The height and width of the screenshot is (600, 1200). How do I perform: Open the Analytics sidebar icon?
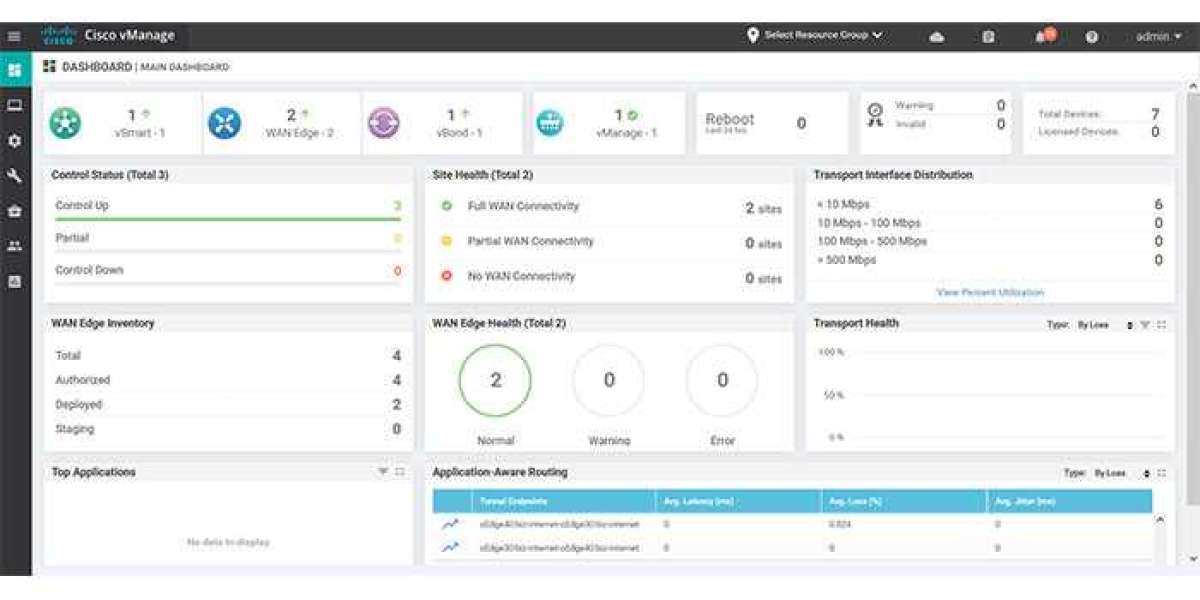coord(14,281)
